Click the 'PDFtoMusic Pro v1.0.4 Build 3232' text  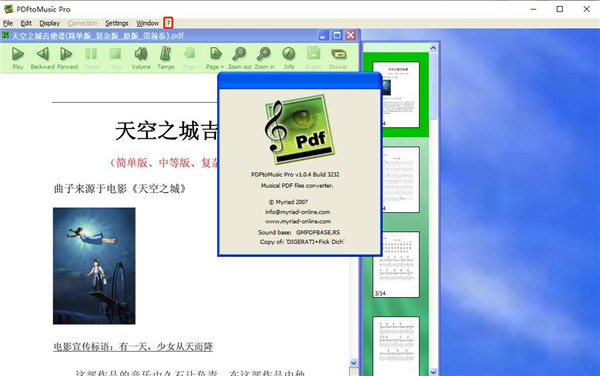(x=295, y=174)
